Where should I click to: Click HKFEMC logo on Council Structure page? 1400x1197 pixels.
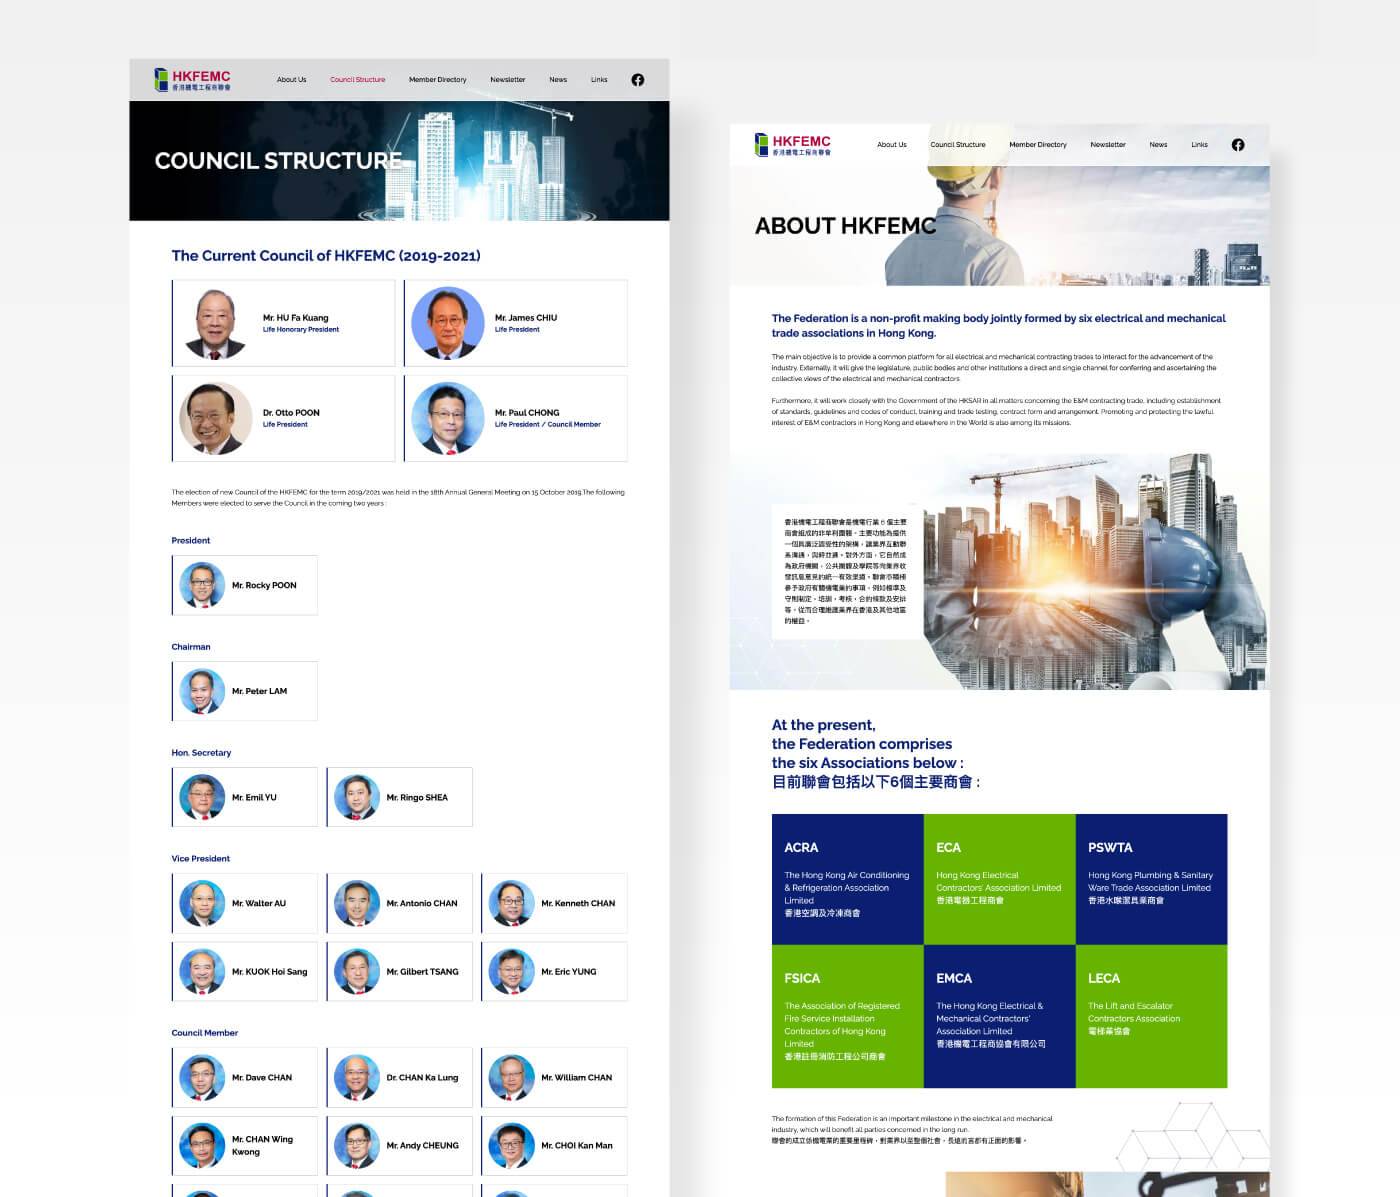(193, 80)
